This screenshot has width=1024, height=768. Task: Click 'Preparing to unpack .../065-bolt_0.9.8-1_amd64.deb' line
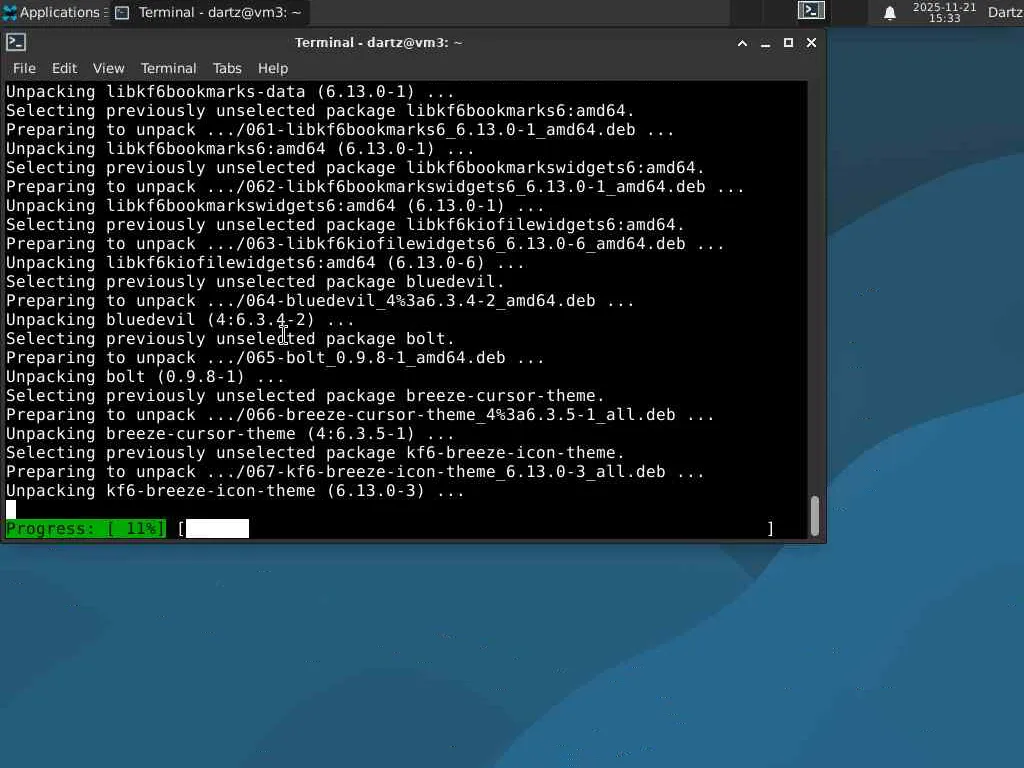coord(275,358)
